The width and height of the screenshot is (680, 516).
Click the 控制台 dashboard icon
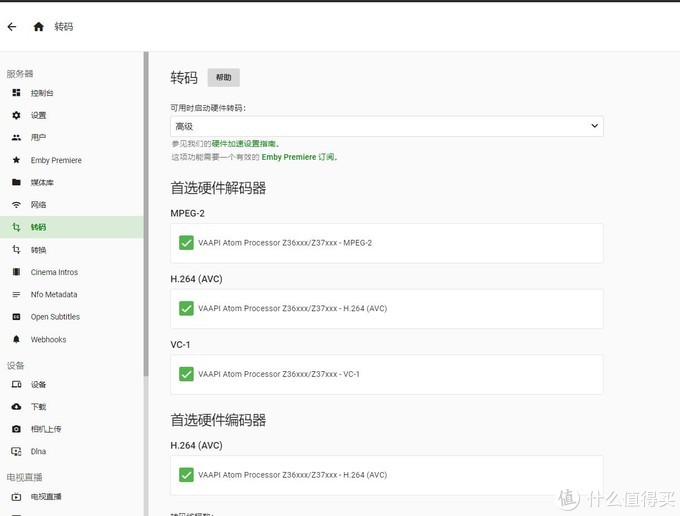16,93
